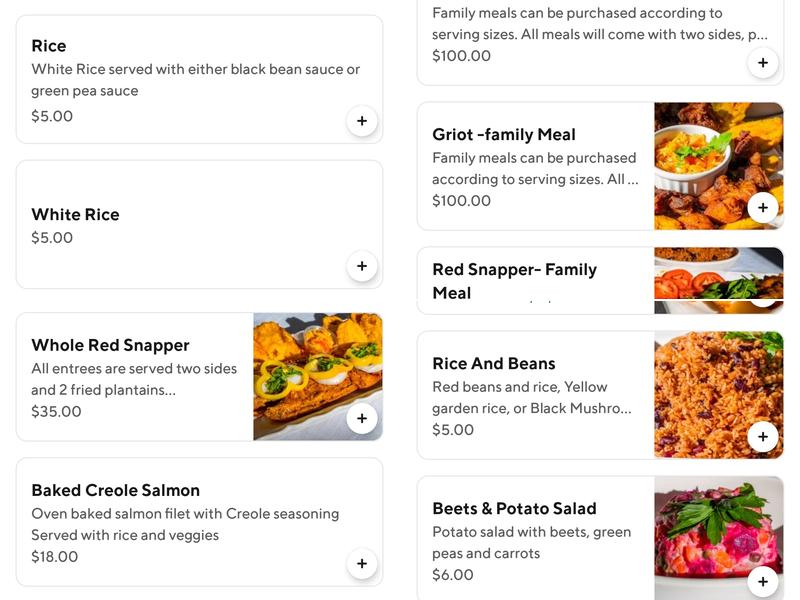
Task: Click the plus button to add Rice
Action: 363,119
